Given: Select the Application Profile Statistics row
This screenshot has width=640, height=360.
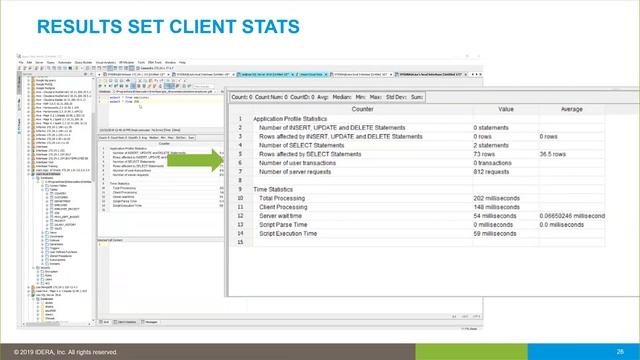Looking at the screenshot, I should [417, 119].
